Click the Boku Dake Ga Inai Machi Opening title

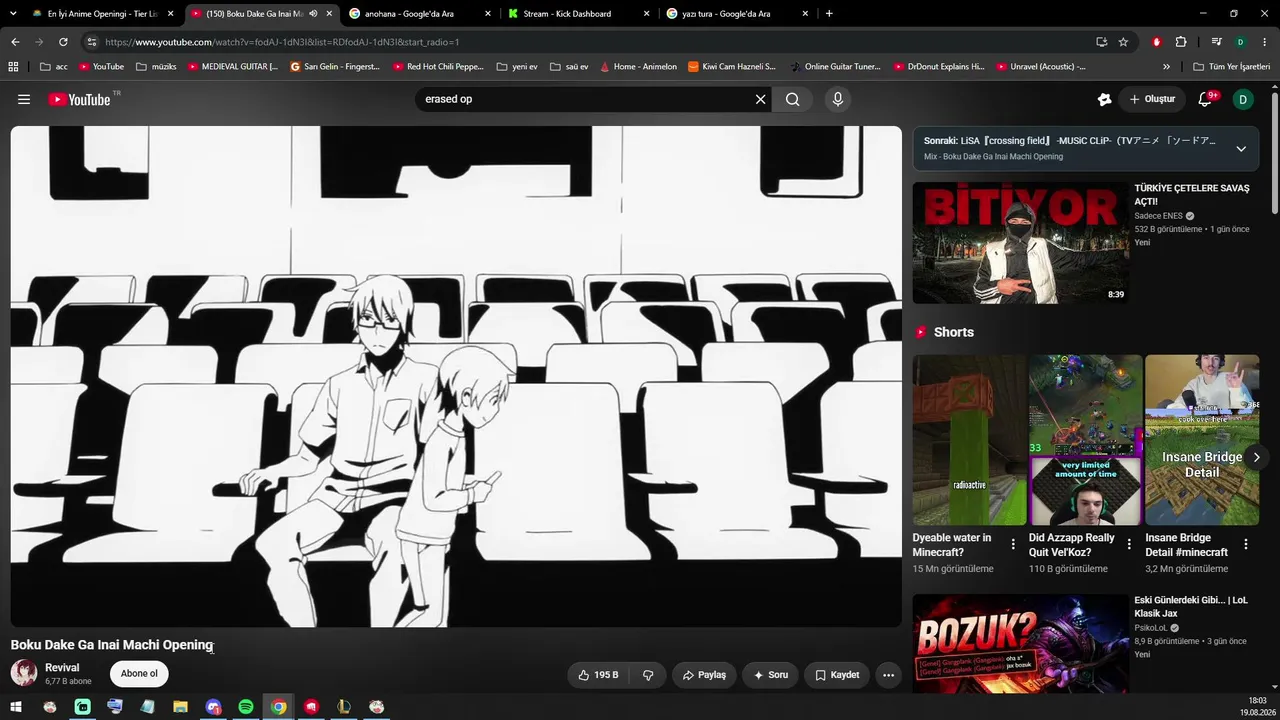[x=112, y=645]
